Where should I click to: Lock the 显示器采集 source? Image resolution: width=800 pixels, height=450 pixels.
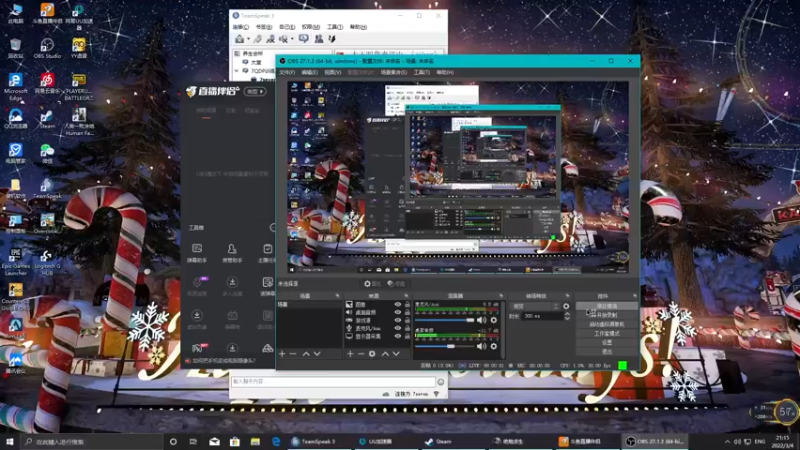[x=407, y=336]
